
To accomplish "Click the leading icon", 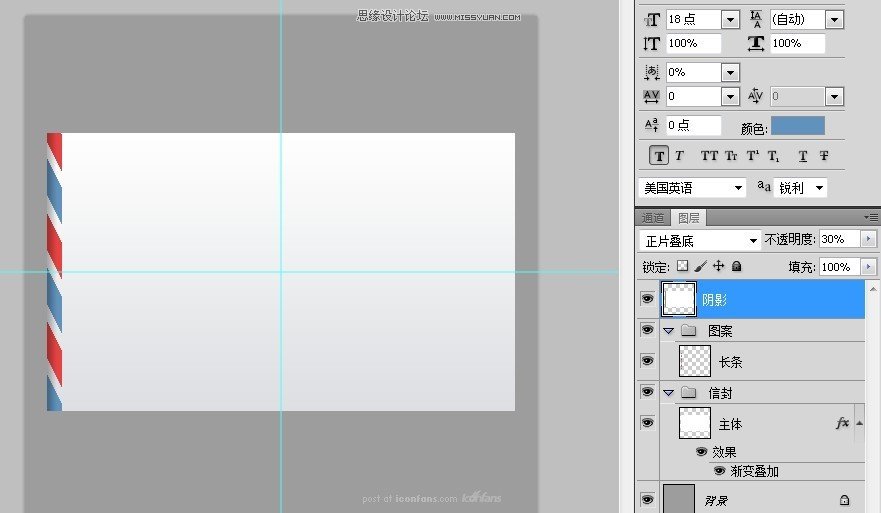I will click(x=756, y=19).
